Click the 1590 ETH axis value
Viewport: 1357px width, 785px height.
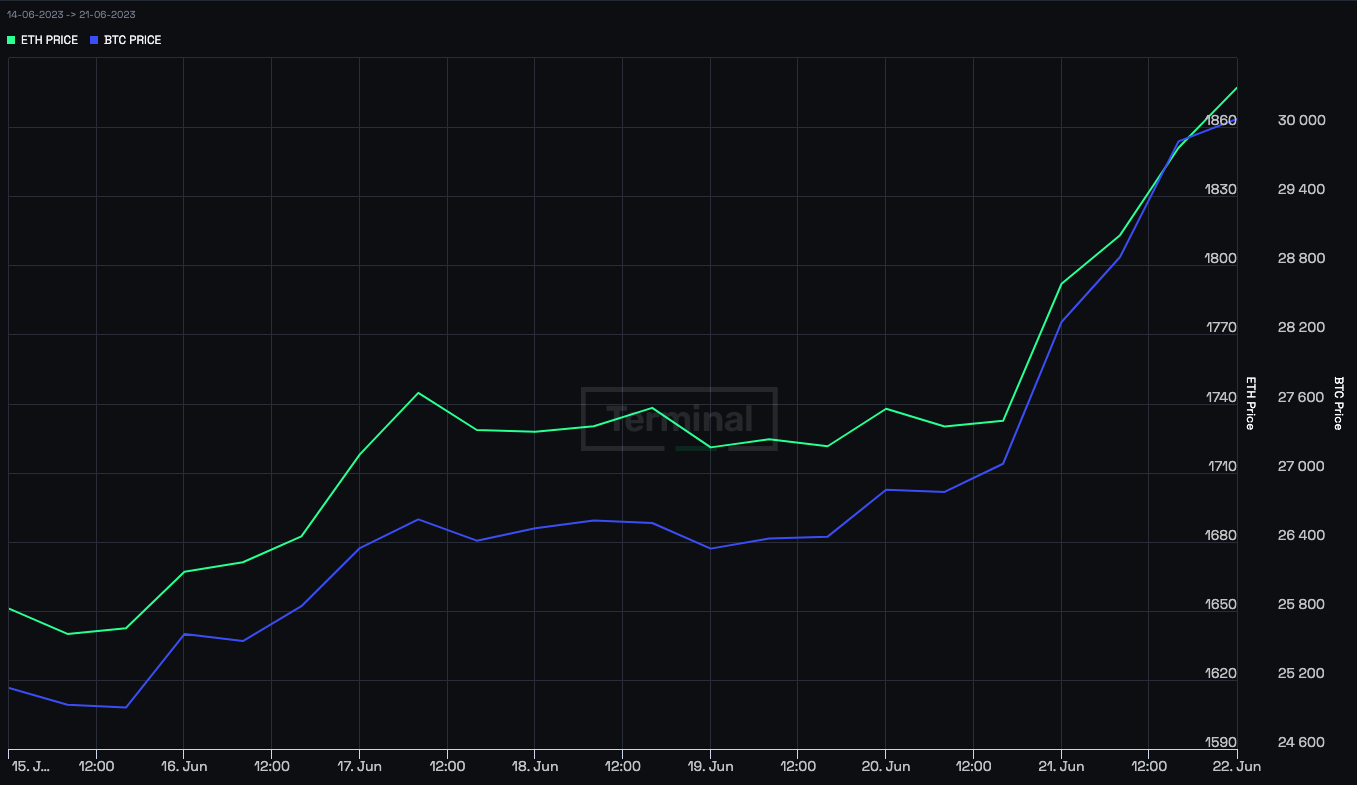coord(1222,742)
